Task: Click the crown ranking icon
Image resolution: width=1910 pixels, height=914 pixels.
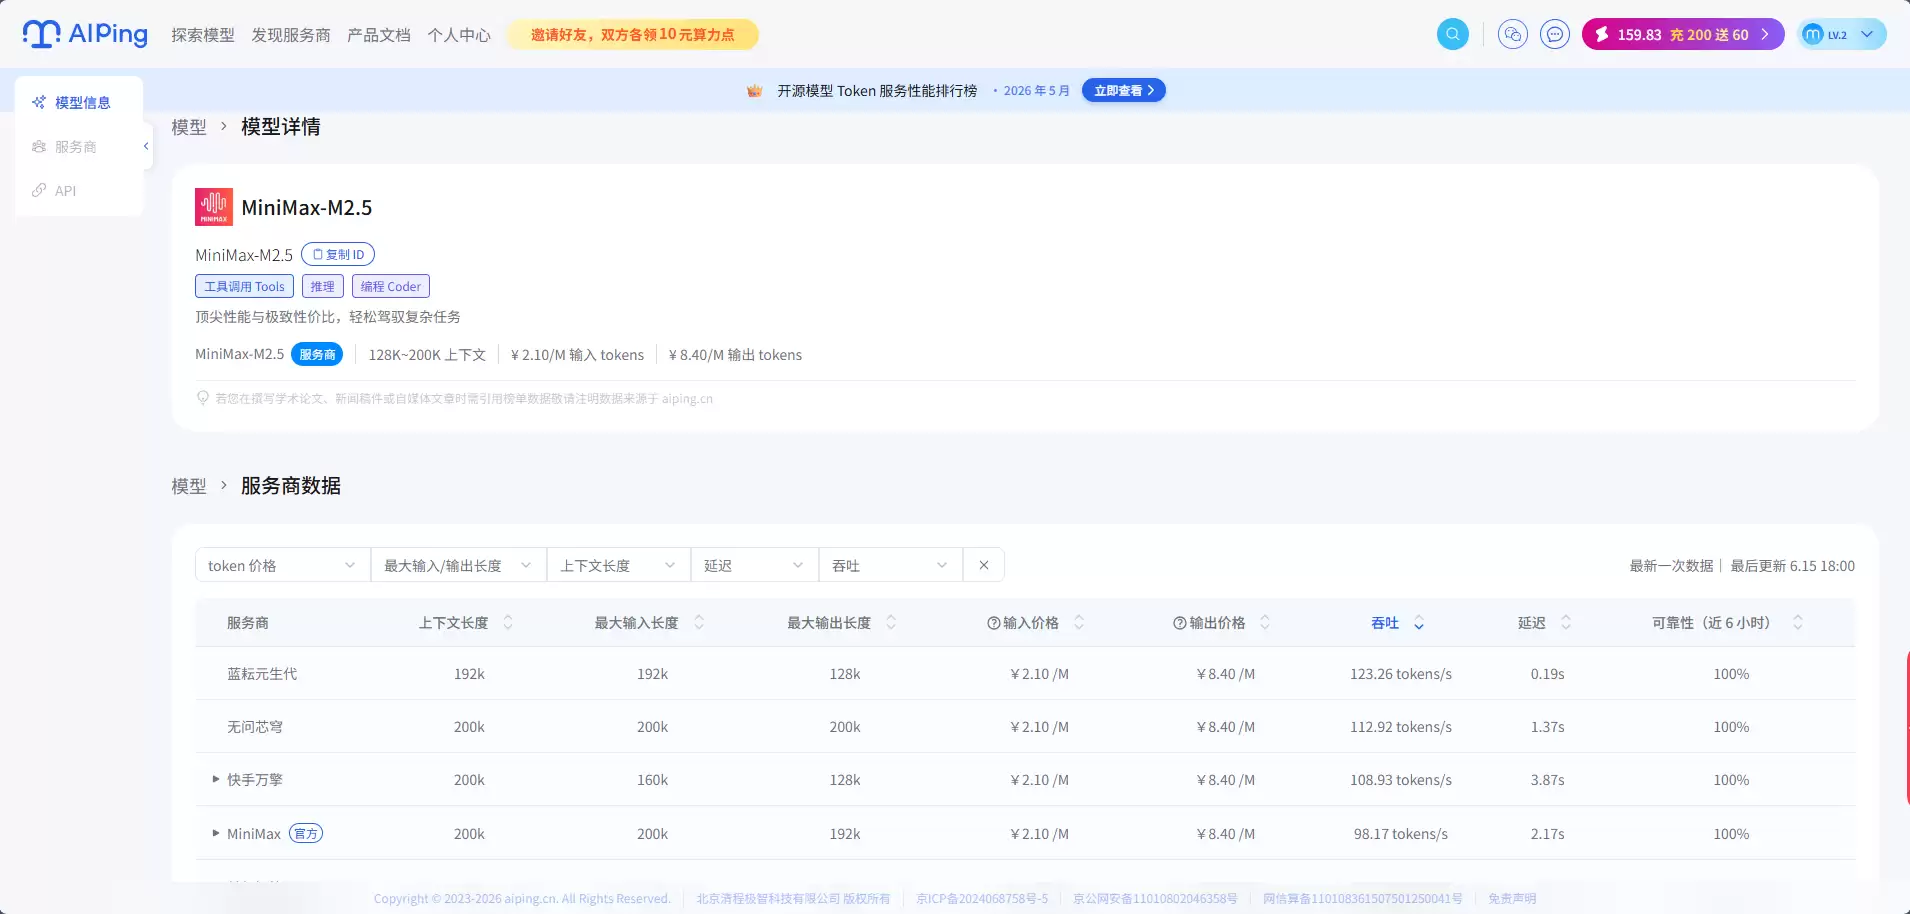Action: (x=755, y=91)
